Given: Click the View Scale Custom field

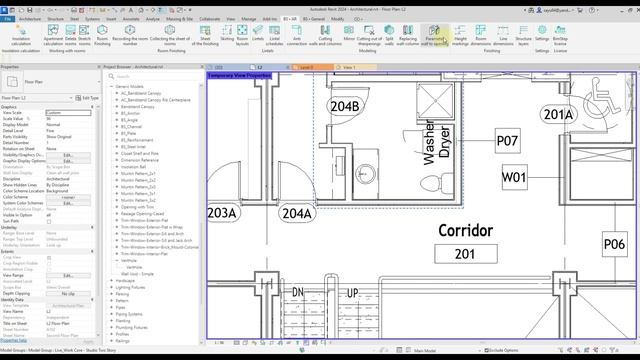Looking at the screenshot, I should pos(68,113).
